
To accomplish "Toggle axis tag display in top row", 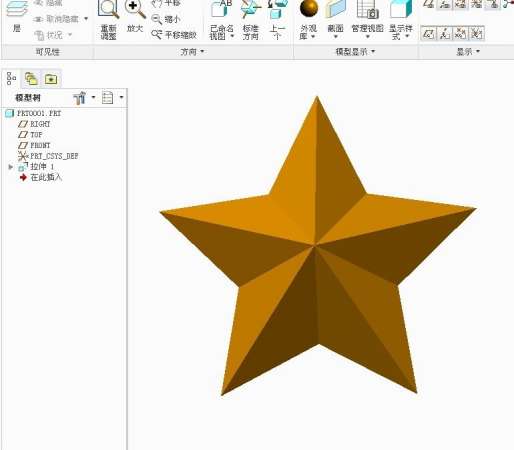I will [x=444, y=4].
